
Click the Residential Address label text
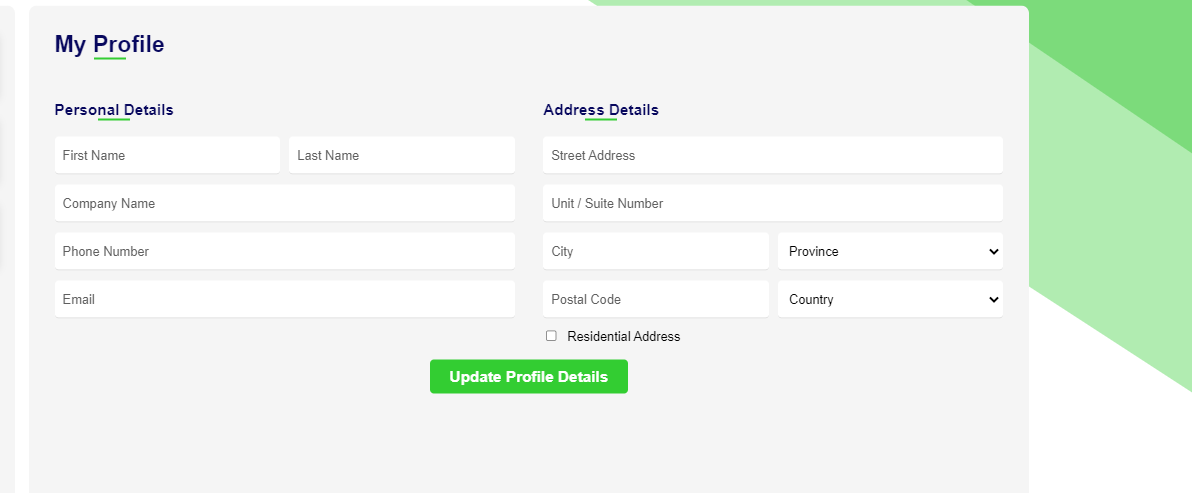[623, 337]
